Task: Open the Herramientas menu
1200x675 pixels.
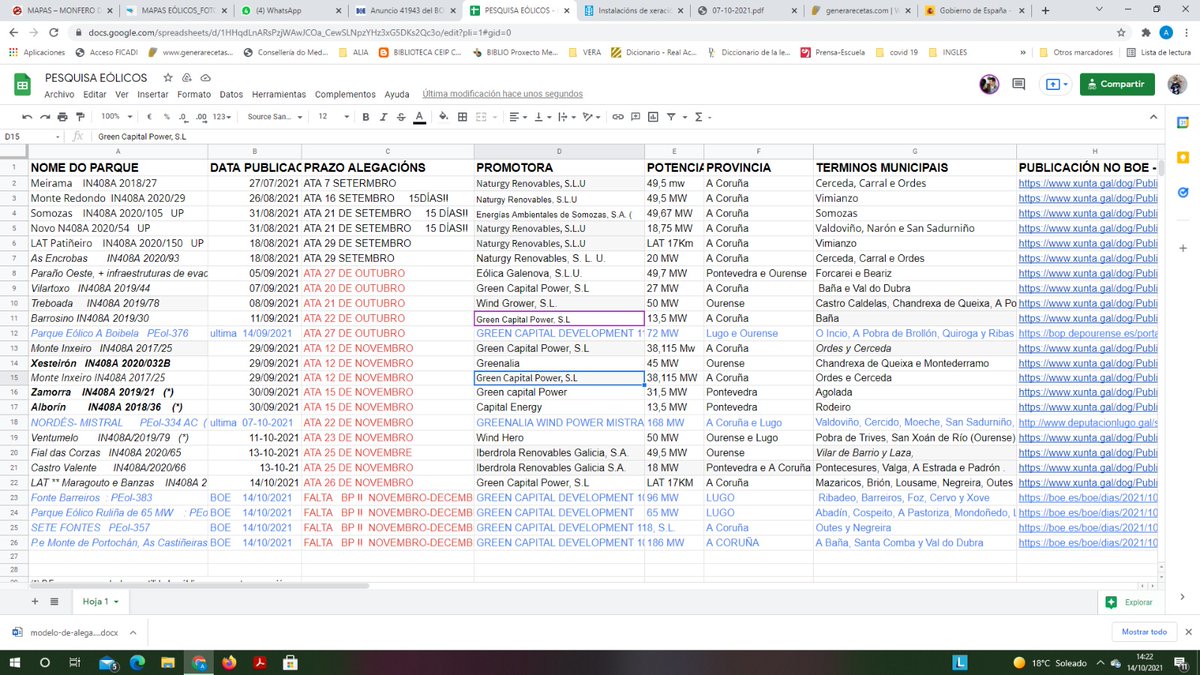Action: coord(279,94)
